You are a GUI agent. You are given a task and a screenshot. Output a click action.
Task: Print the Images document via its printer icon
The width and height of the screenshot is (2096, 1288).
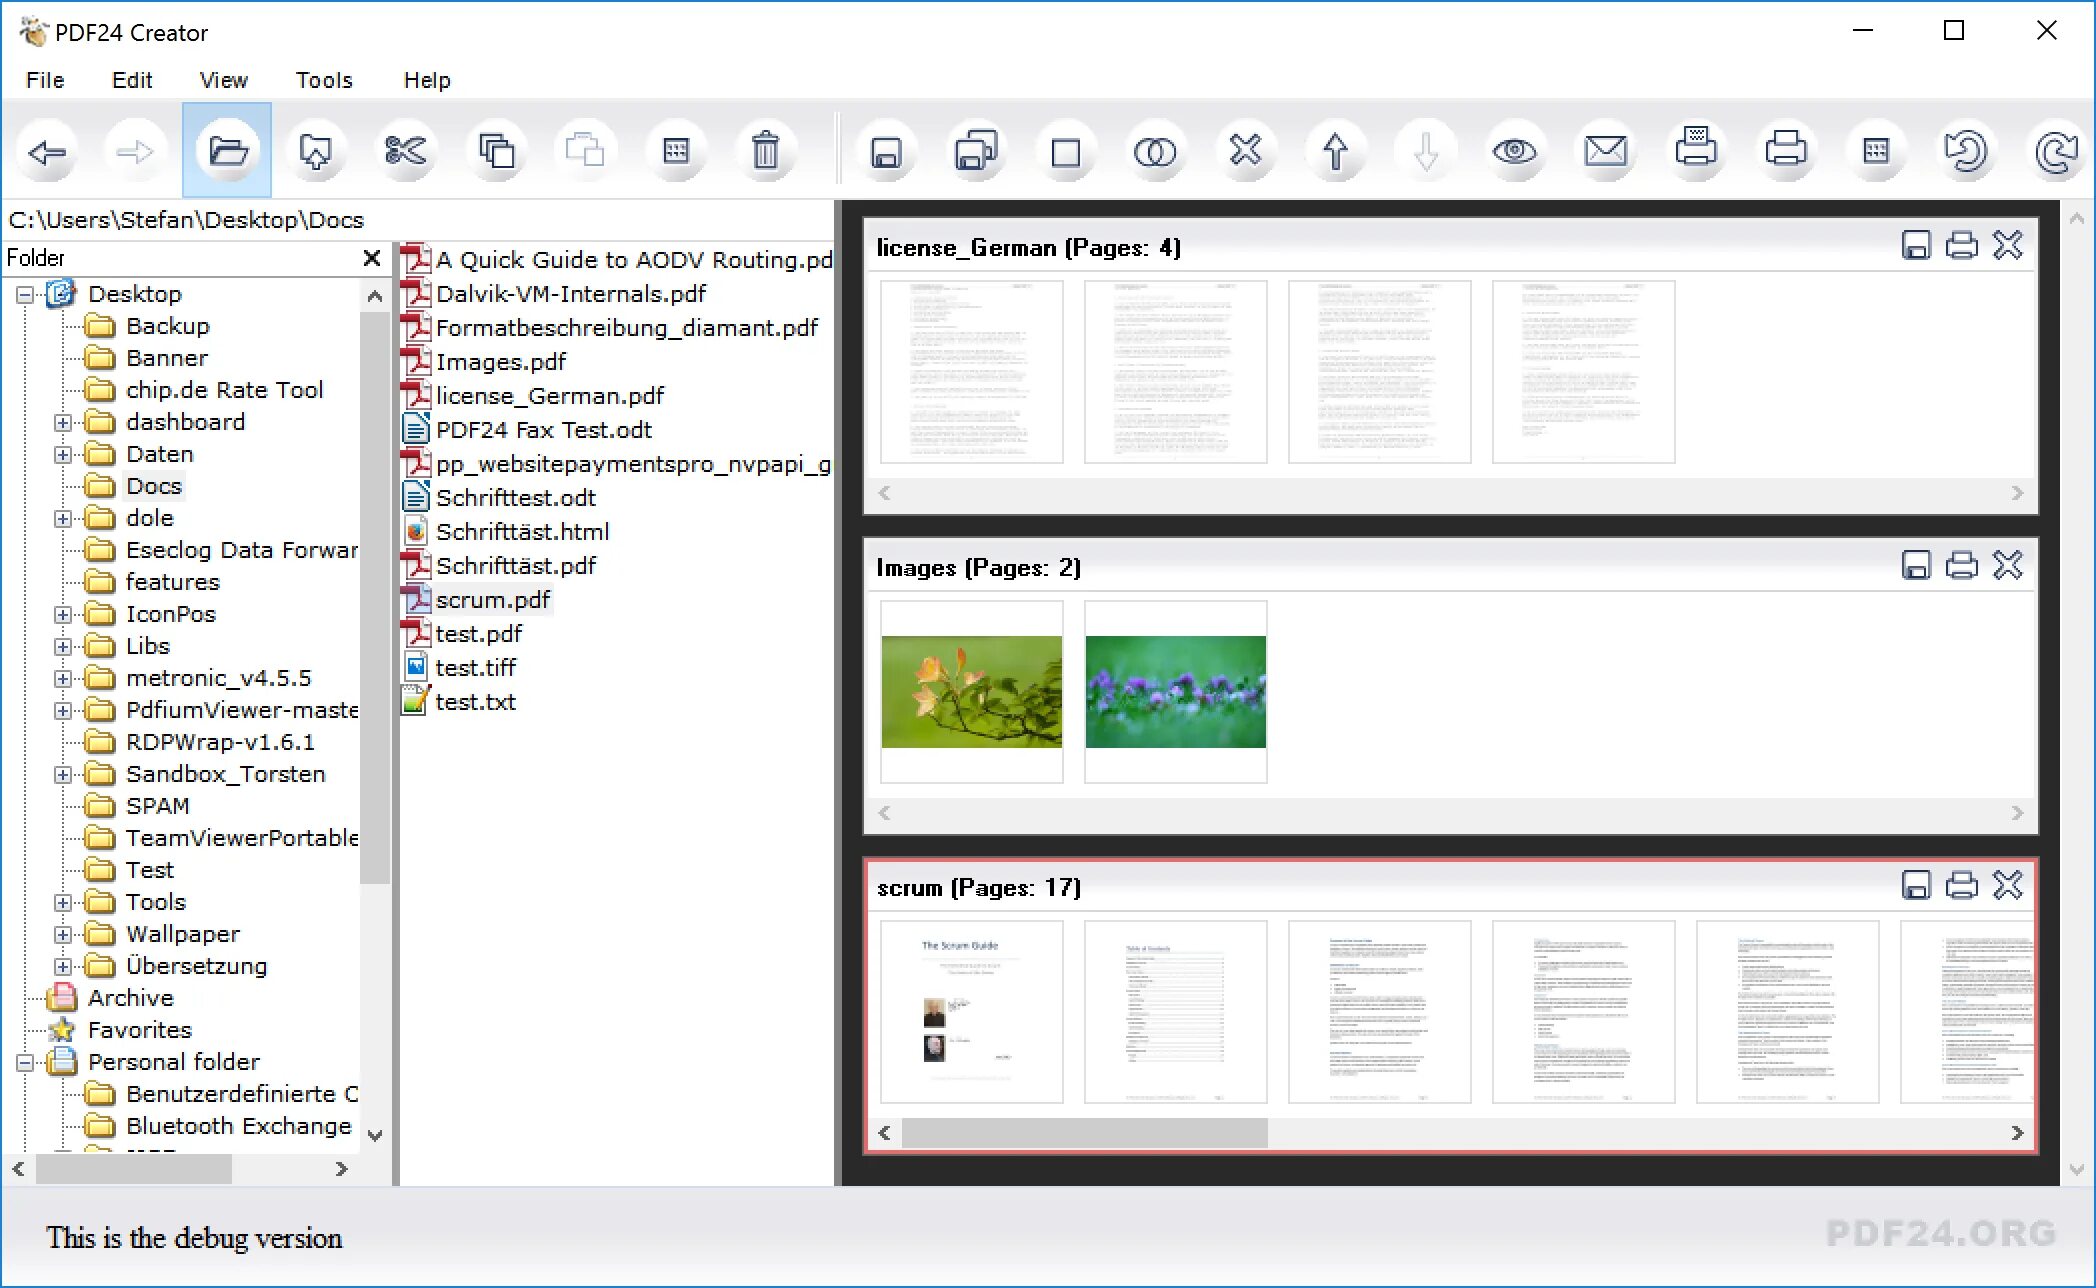tap(1961, 566)
